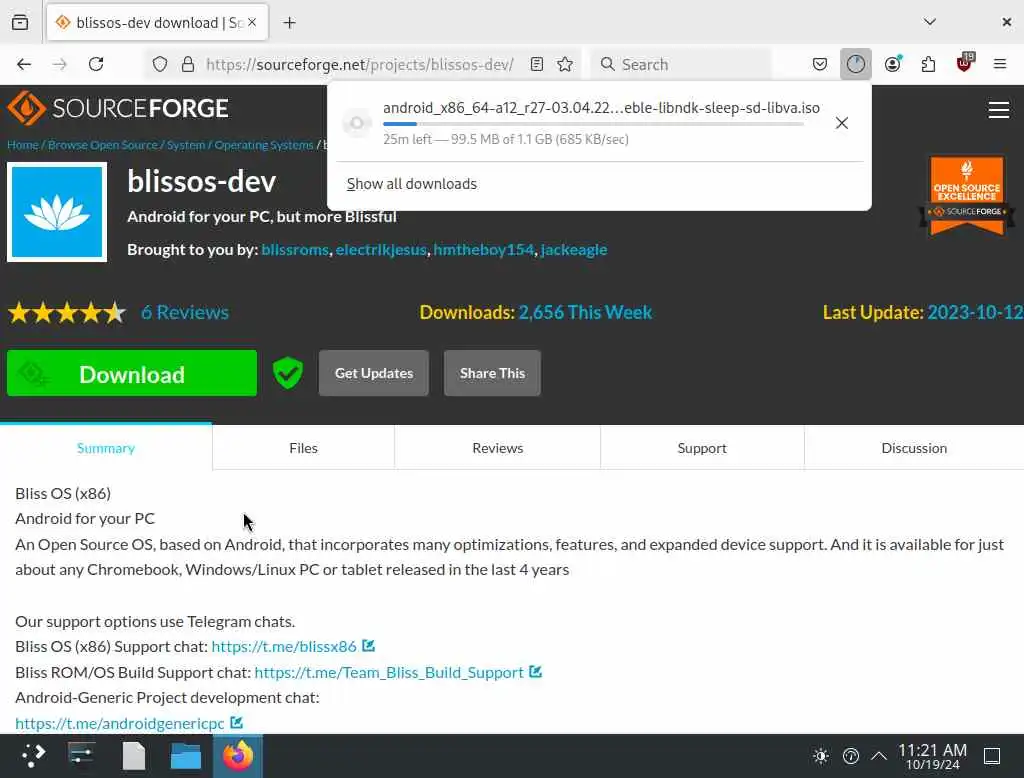This screenshot has width=1024, height=778.
Task: Click the forward navigation arrow
Action: click(59, 64)
